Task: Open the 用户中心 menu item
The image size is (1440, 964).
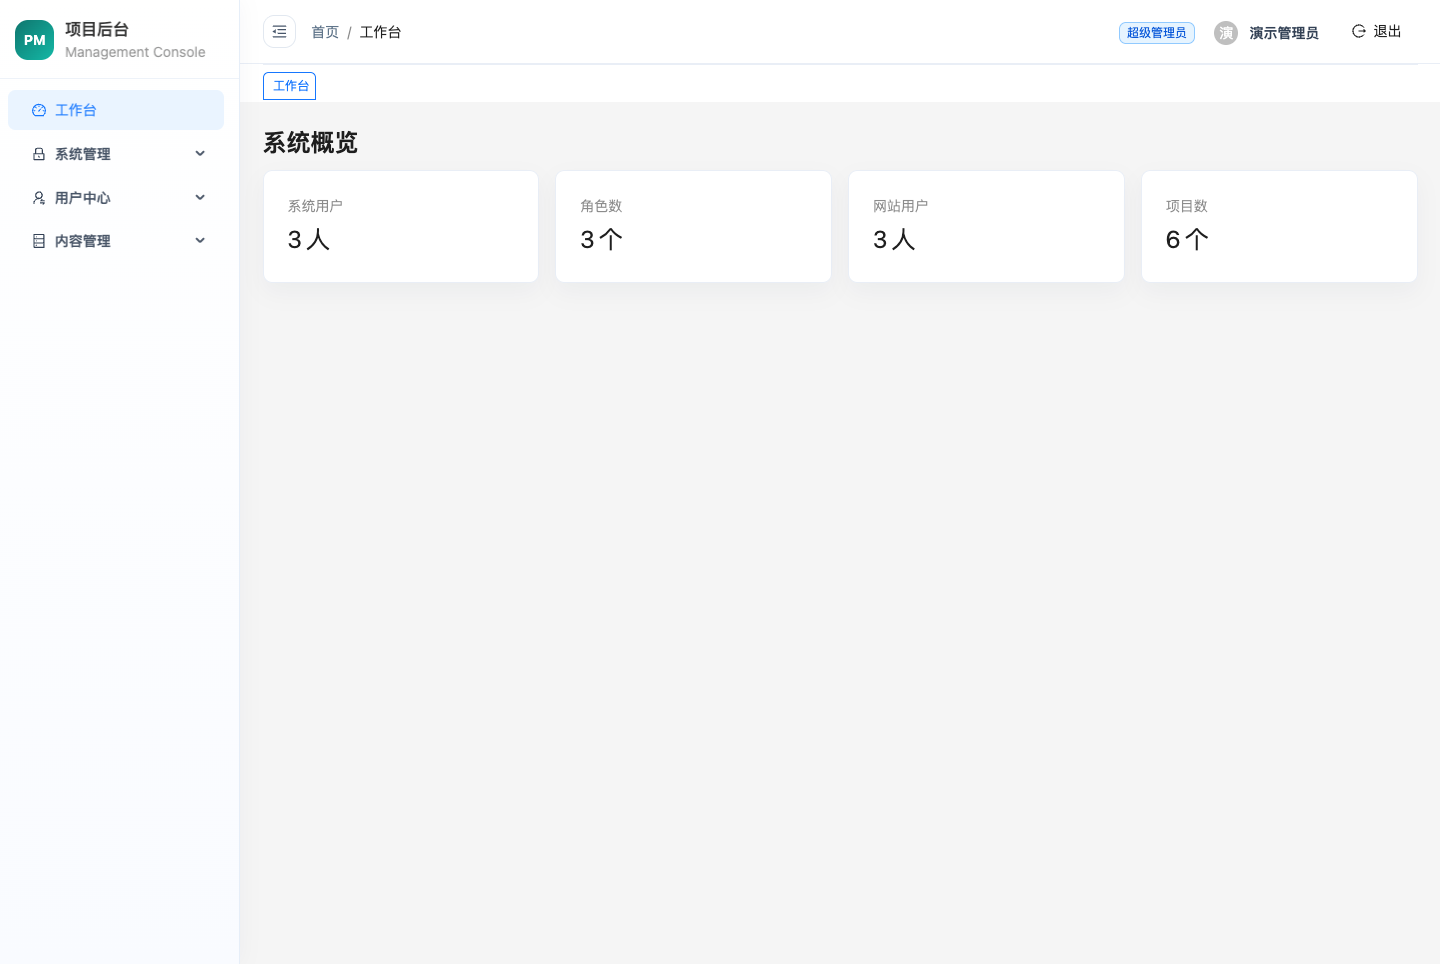Action: click(x=116, y=198)
